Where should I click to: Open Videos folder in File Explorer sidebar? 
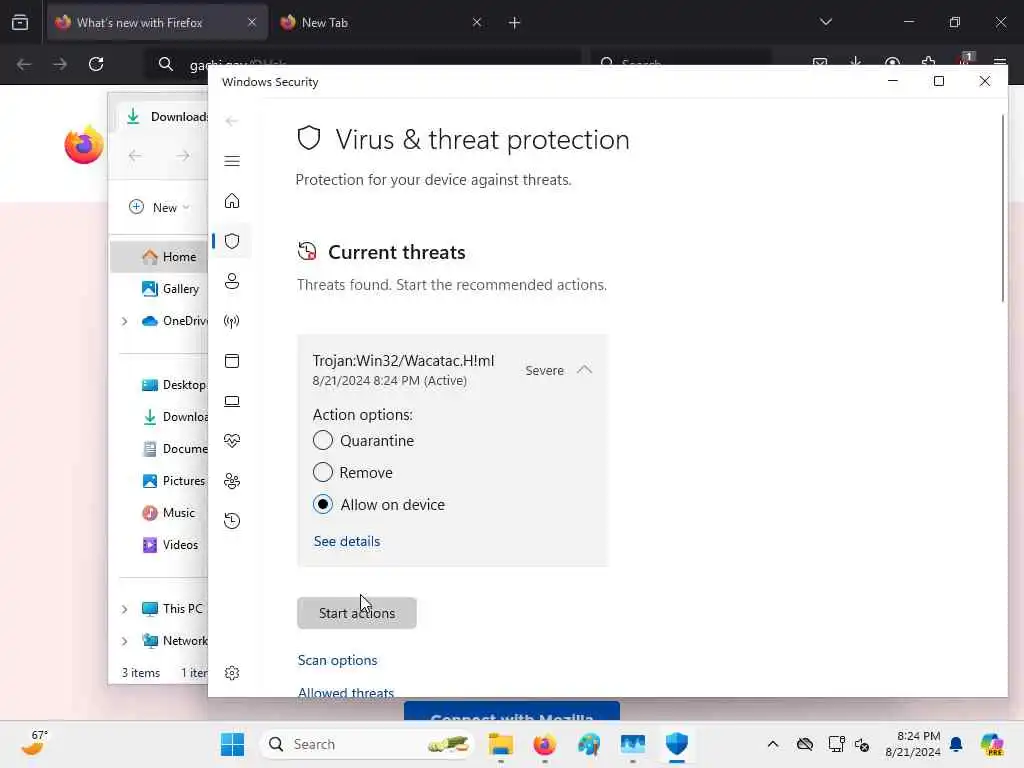tap(170, 545)
